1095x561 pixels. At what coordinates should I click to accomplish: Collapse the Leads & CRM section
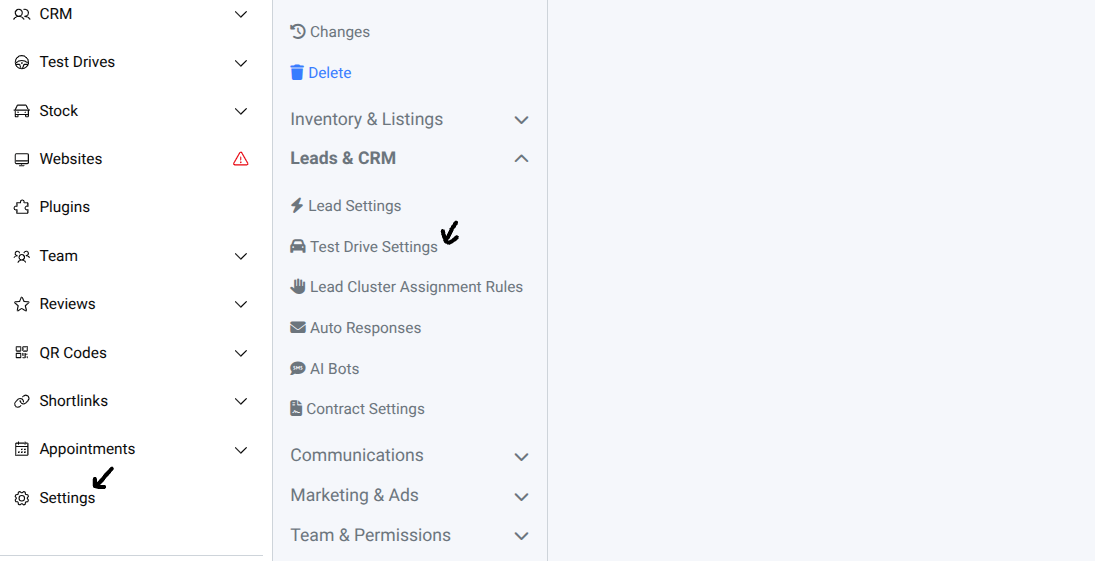[x=521, y=158]
